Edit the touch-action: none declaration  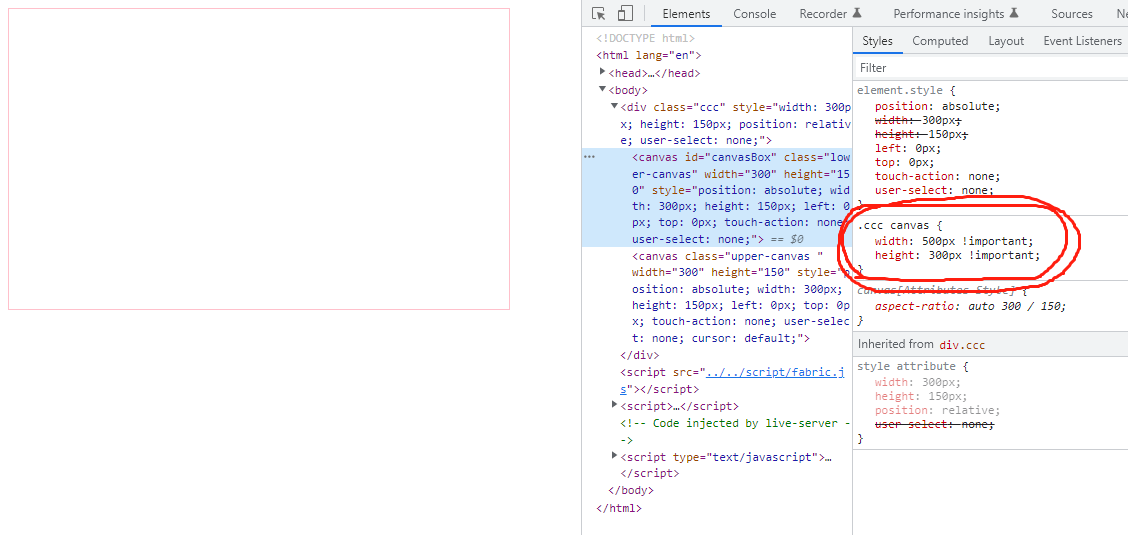[x=937, y=176]
